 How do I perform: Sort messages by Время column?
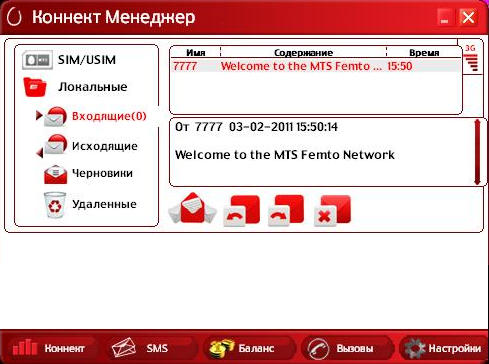pos(424,53)
